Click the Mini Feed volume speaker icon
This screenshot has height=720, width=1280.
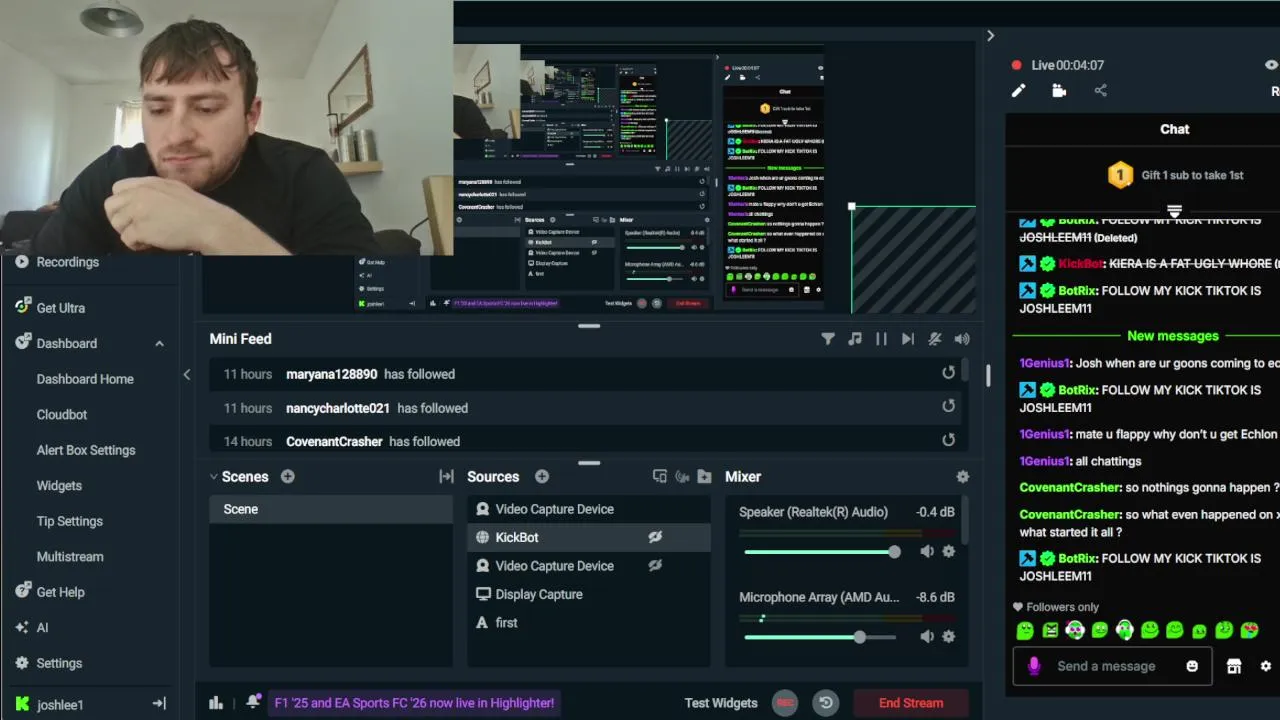962,339
